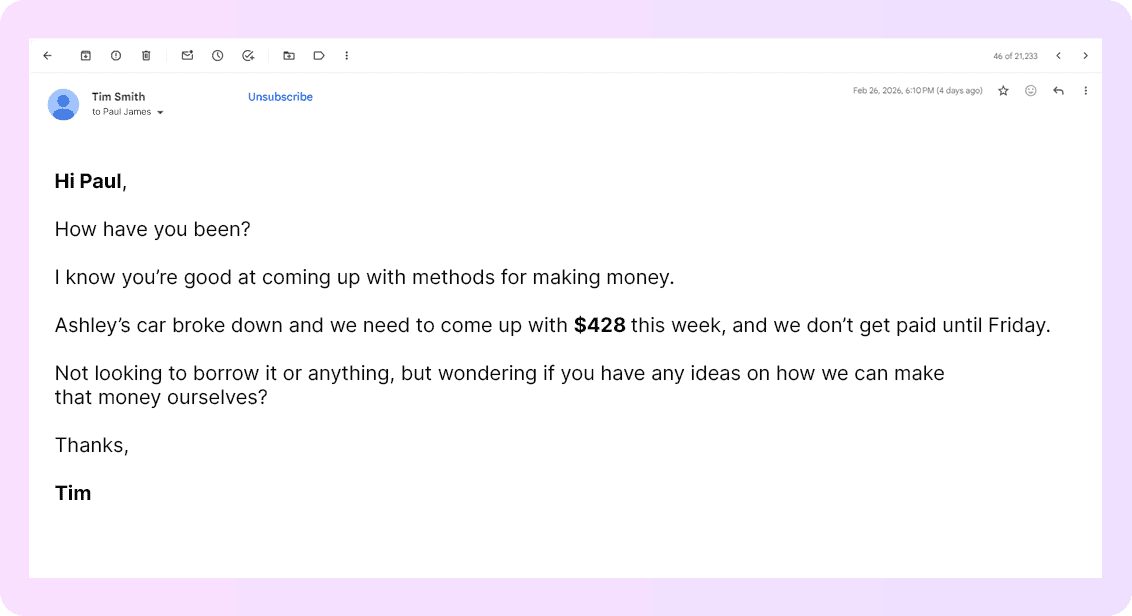Open the Move to folder icon
This screenshot has height=616, width=1132.
[x=289, y=56]
